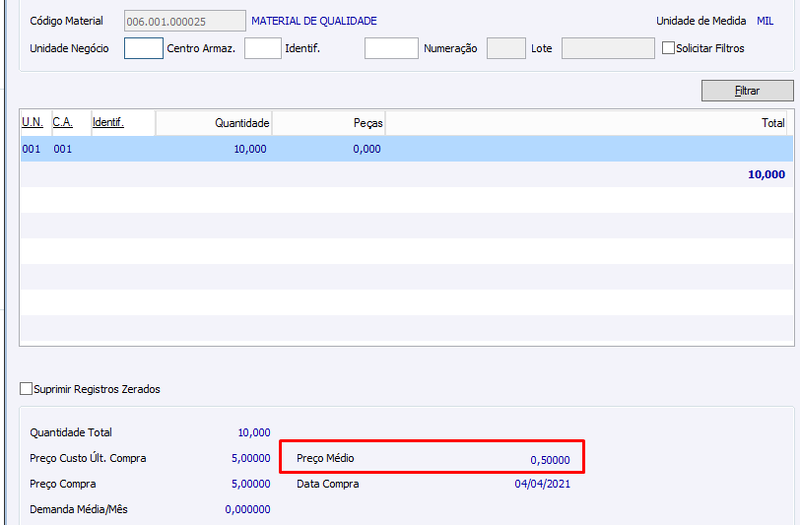Click the Código Material field
The image size is (800, 525).
point(185,21)
